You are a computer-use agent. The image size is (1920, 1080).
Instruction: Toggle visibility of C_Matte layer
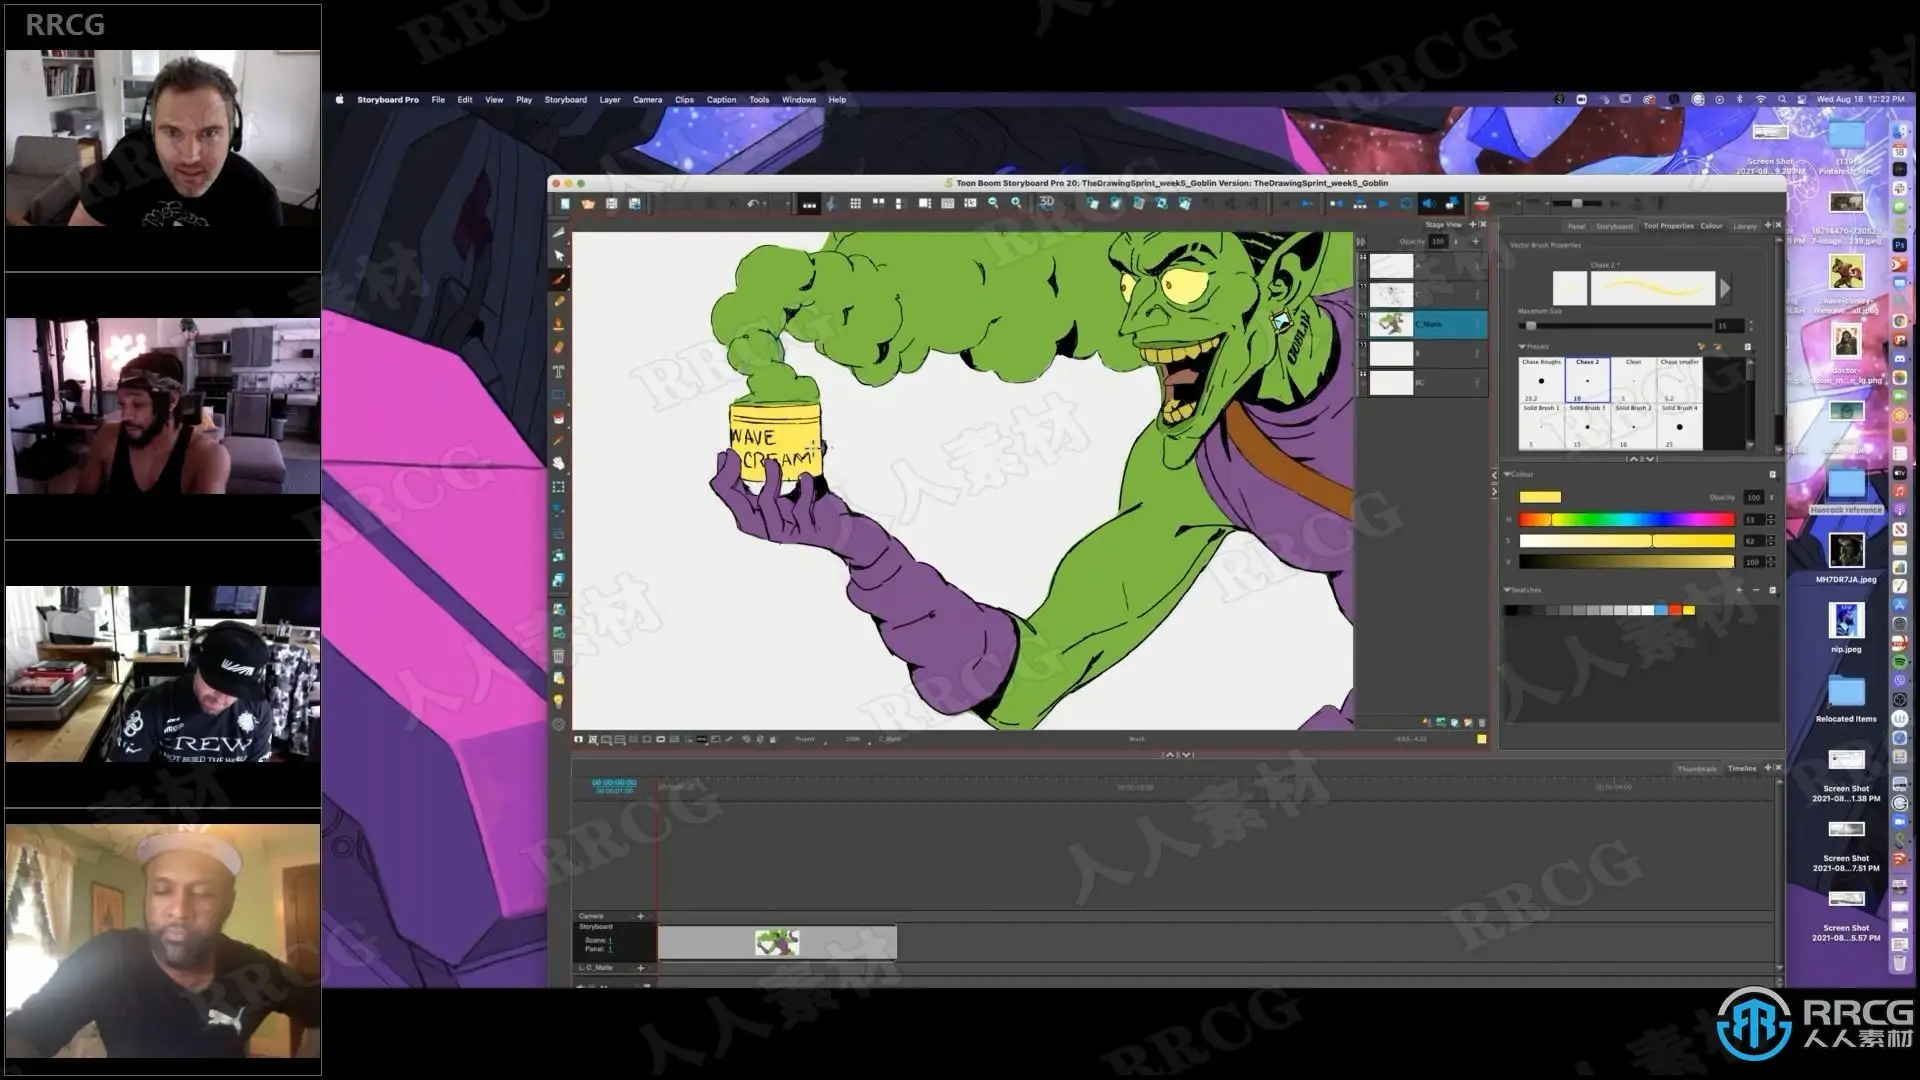[x=1362, y=316]
